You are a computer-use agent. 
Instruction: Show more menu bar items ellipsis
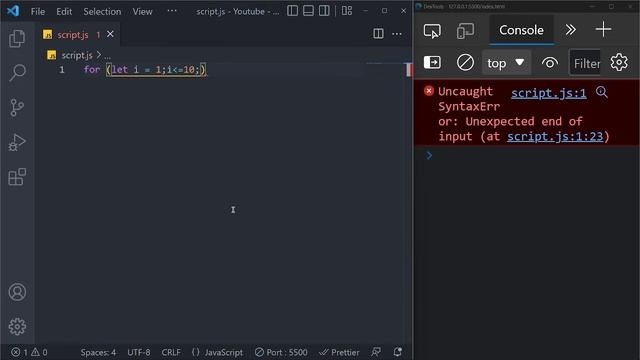click(172, 11)
